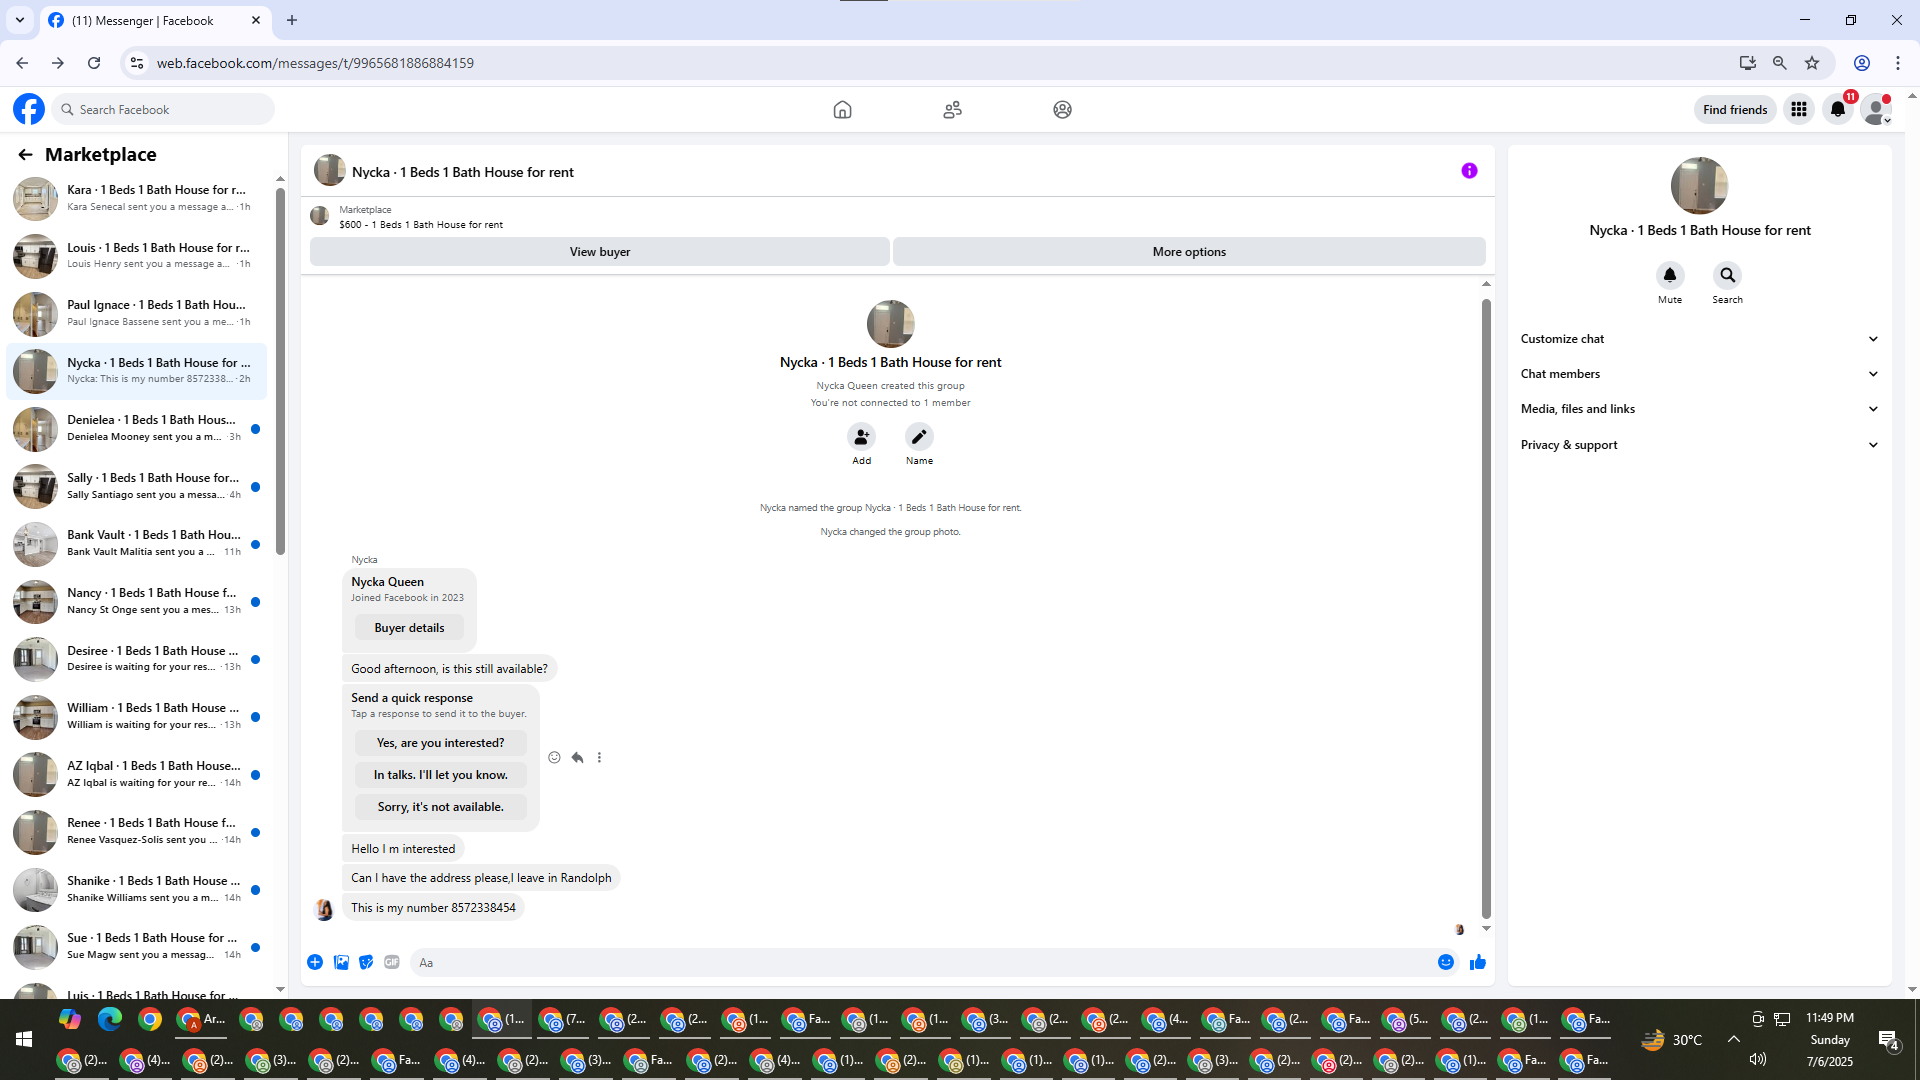The image size is (1920, 1080).
Task: Open the Facebook Home tab
Action: pyautogui.click(x=842, y=110)
